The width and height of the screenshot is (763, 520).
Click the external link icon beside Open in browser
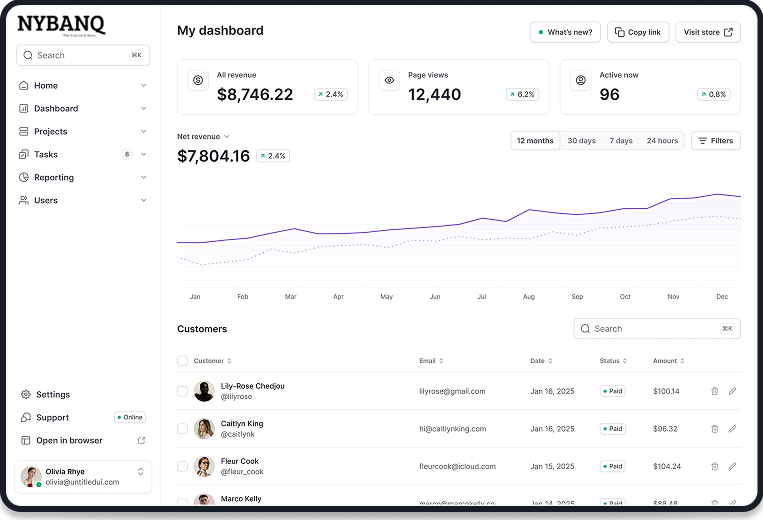(x=141, y=440)
